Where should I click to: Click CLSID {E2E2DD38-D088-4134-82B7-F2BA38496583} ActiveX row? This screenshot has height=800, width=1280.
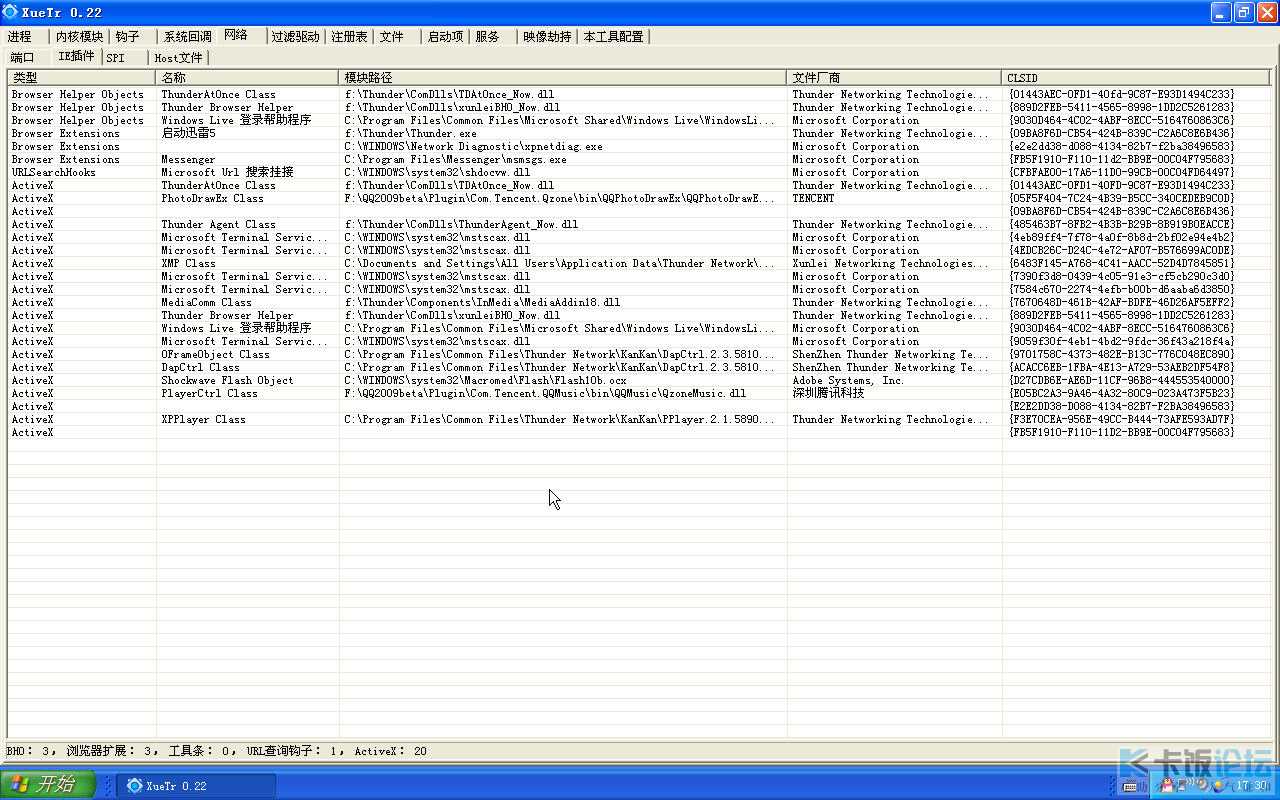(x=1121, y=406)
